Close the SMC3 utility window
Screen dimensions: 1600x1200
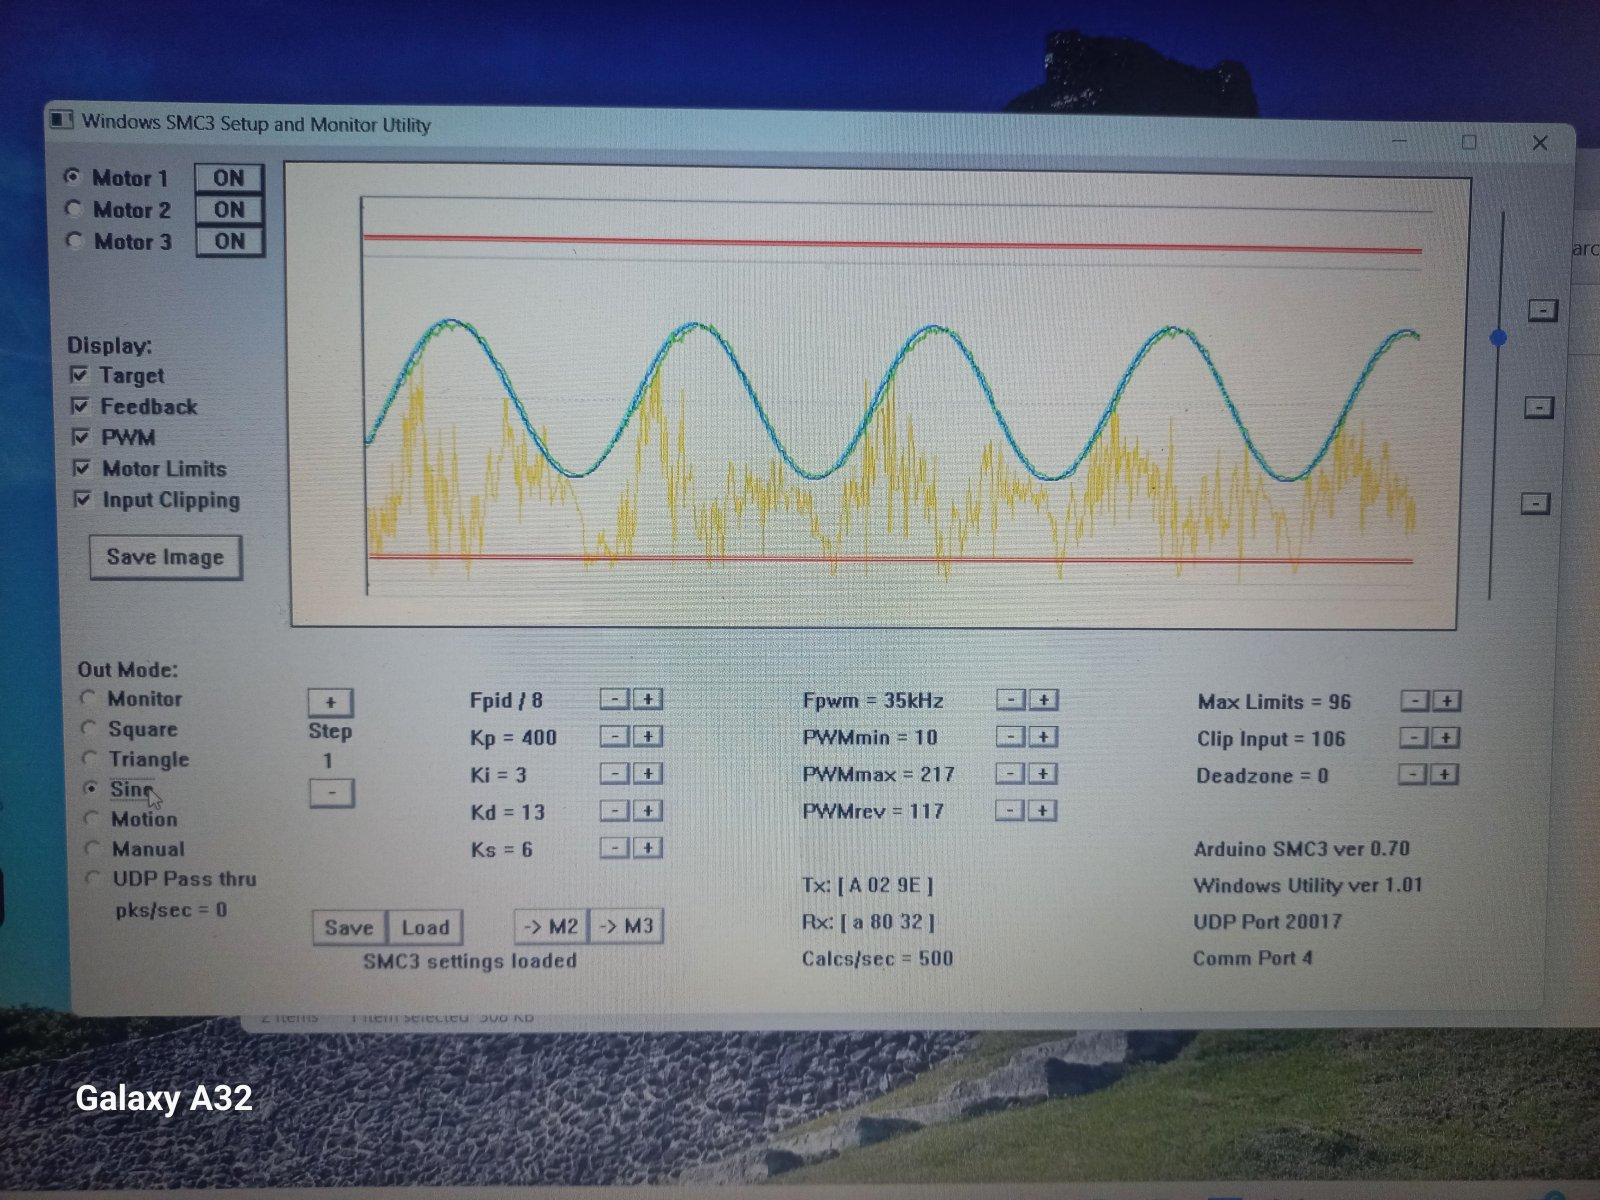(1540, 143)
